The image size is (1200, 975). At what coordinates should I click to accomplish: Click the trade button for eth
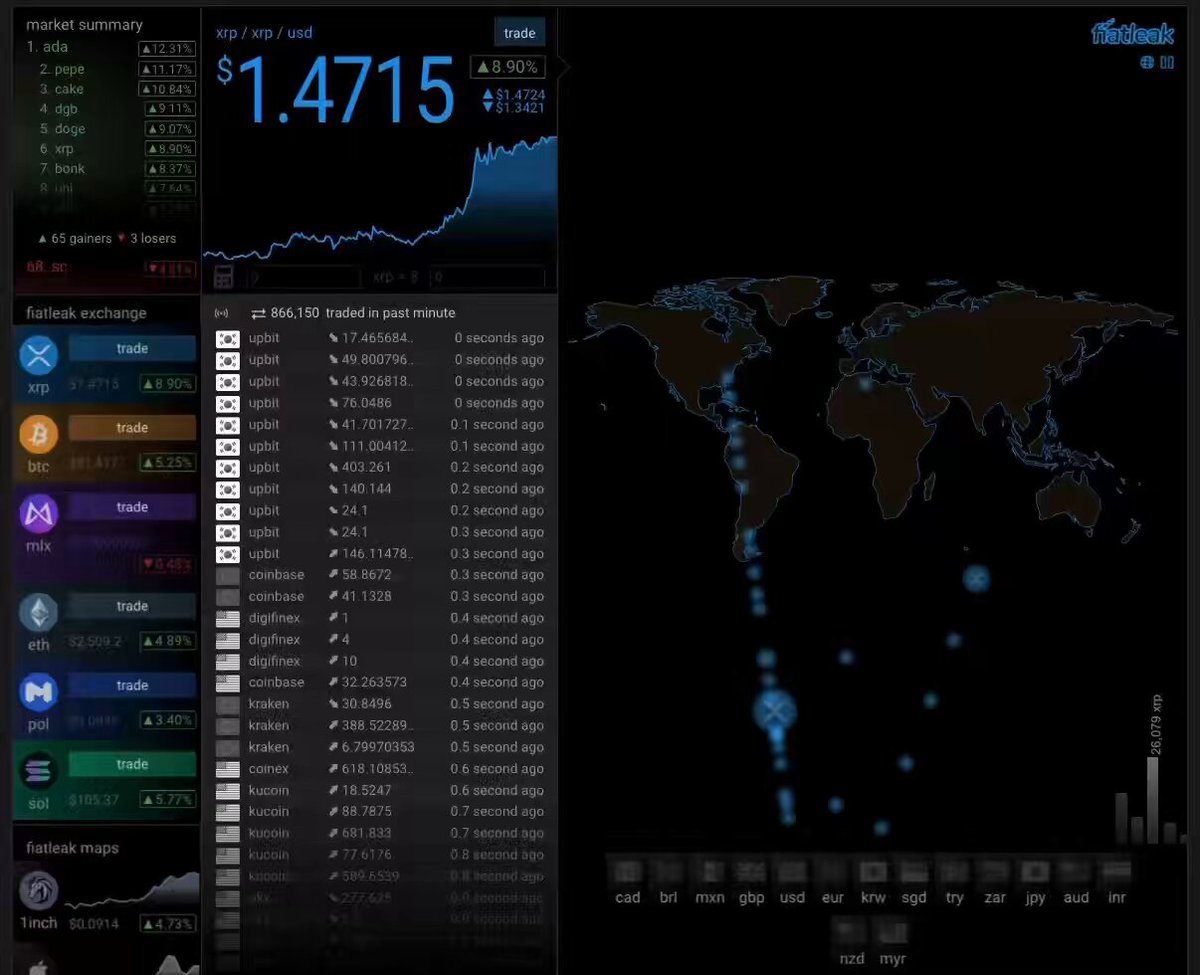(x=132, y=606)
